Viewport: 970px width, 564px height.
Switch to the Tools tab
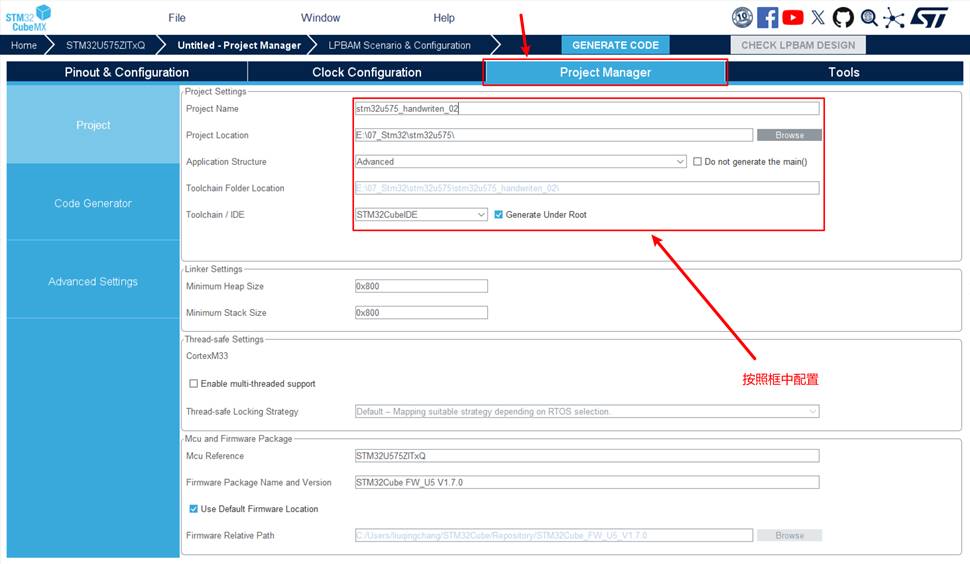coord(844,72)
